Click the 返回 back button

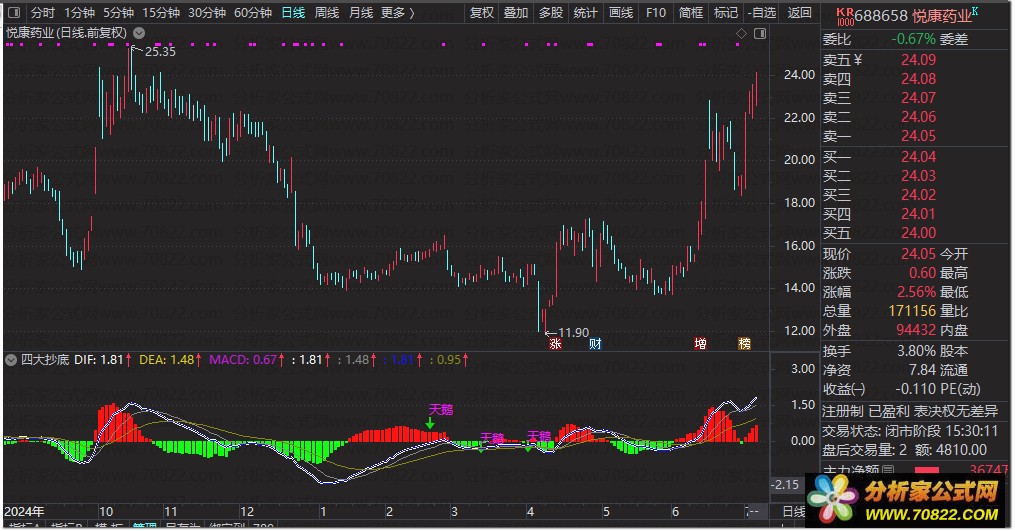799,12
